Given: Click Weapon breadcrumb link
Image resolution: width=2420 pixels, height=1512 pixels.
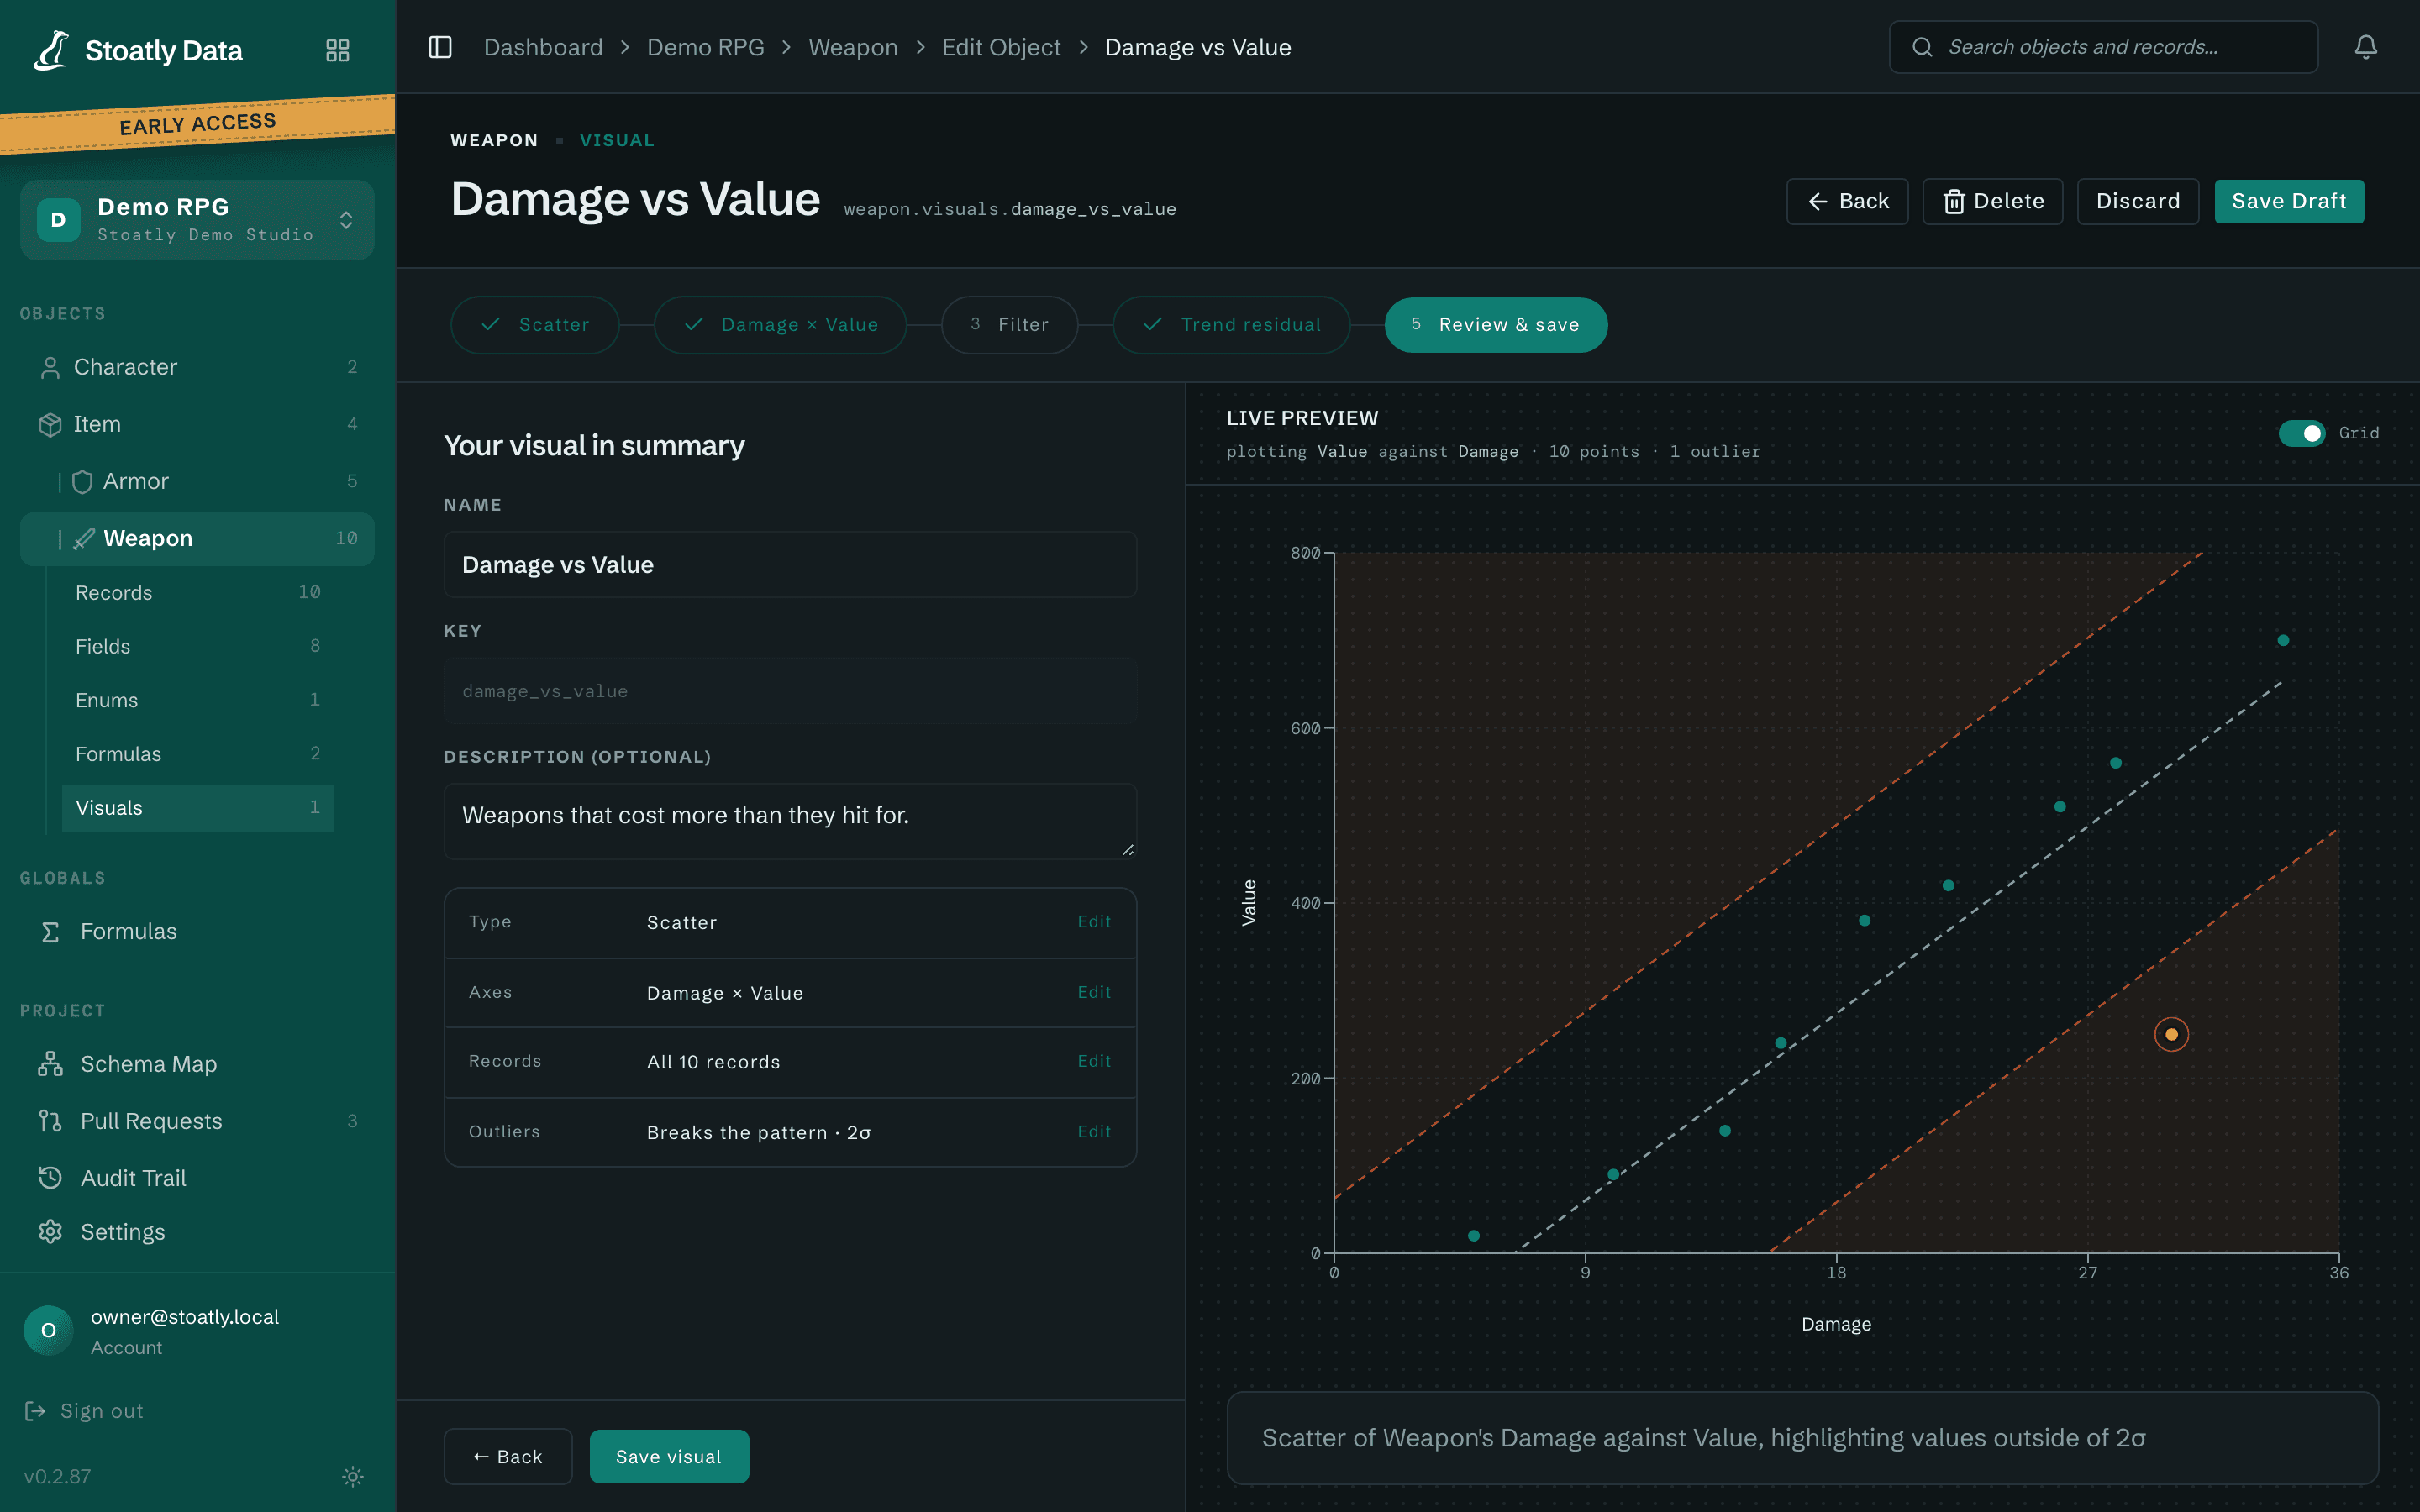Looking at the screenshot, I should pyautogui.click(x=852, y=47).
